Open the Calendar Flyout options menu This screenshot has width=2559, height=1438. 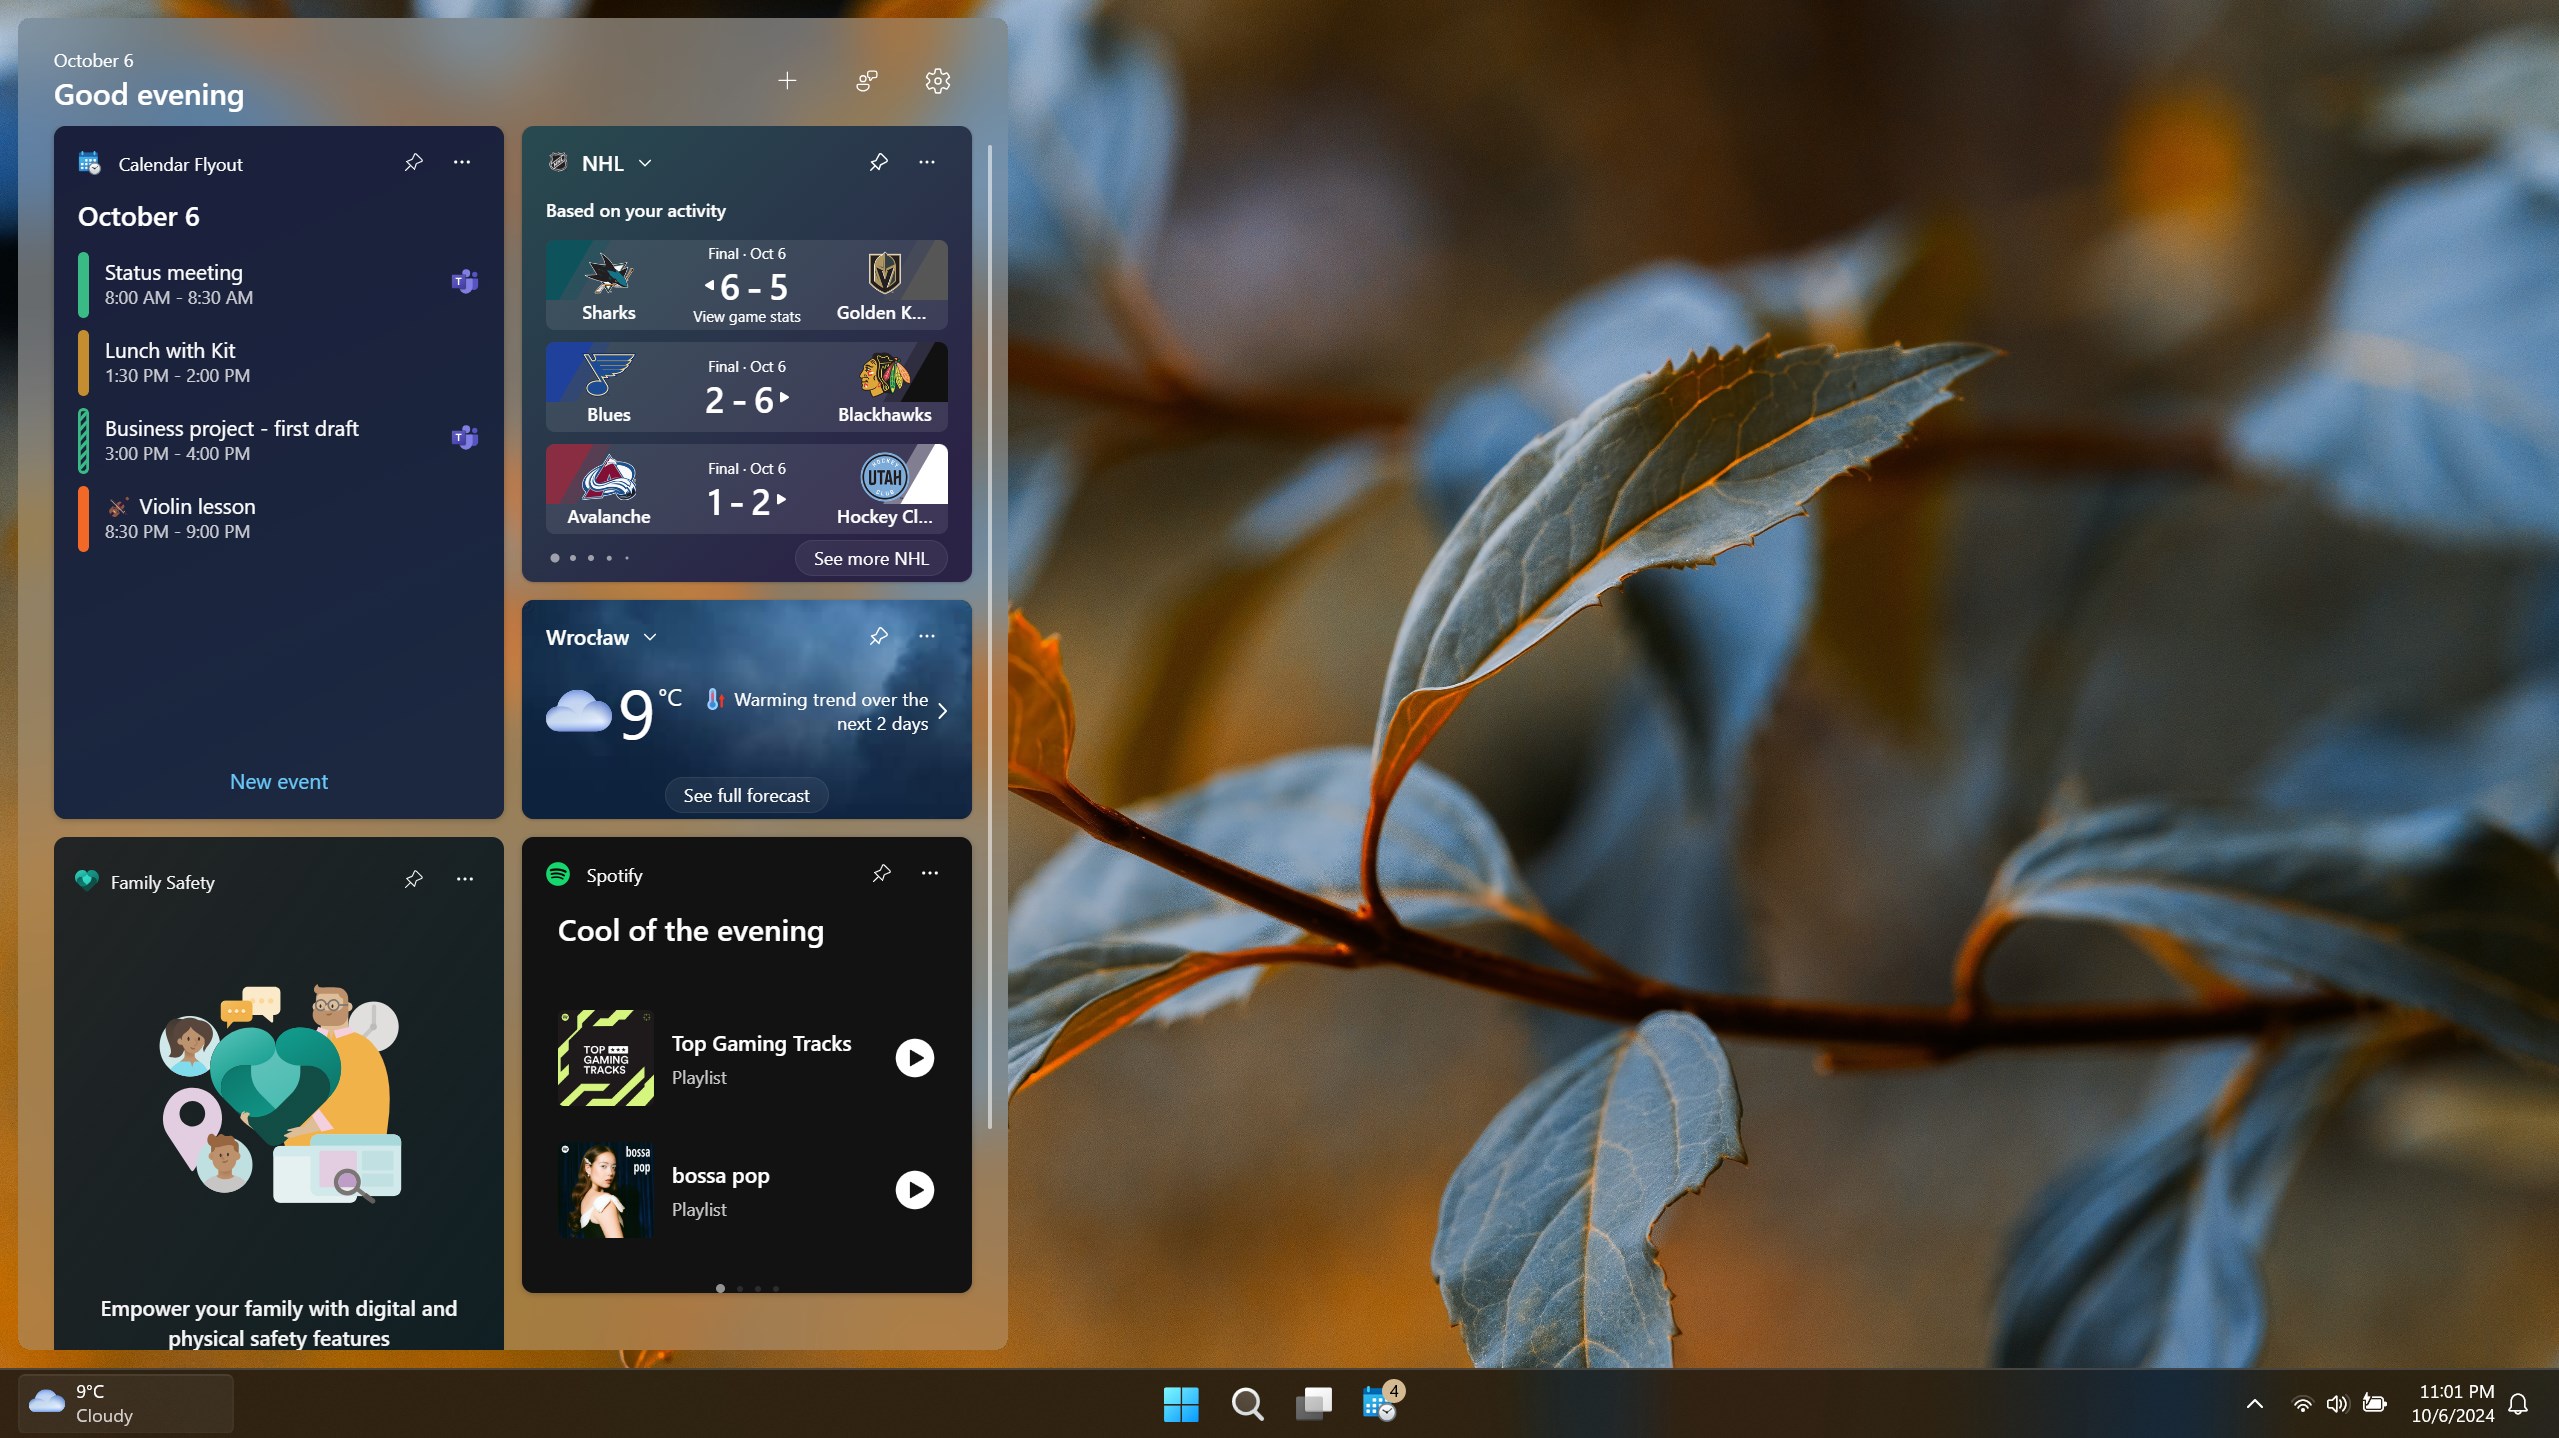[x=460, y=161]
